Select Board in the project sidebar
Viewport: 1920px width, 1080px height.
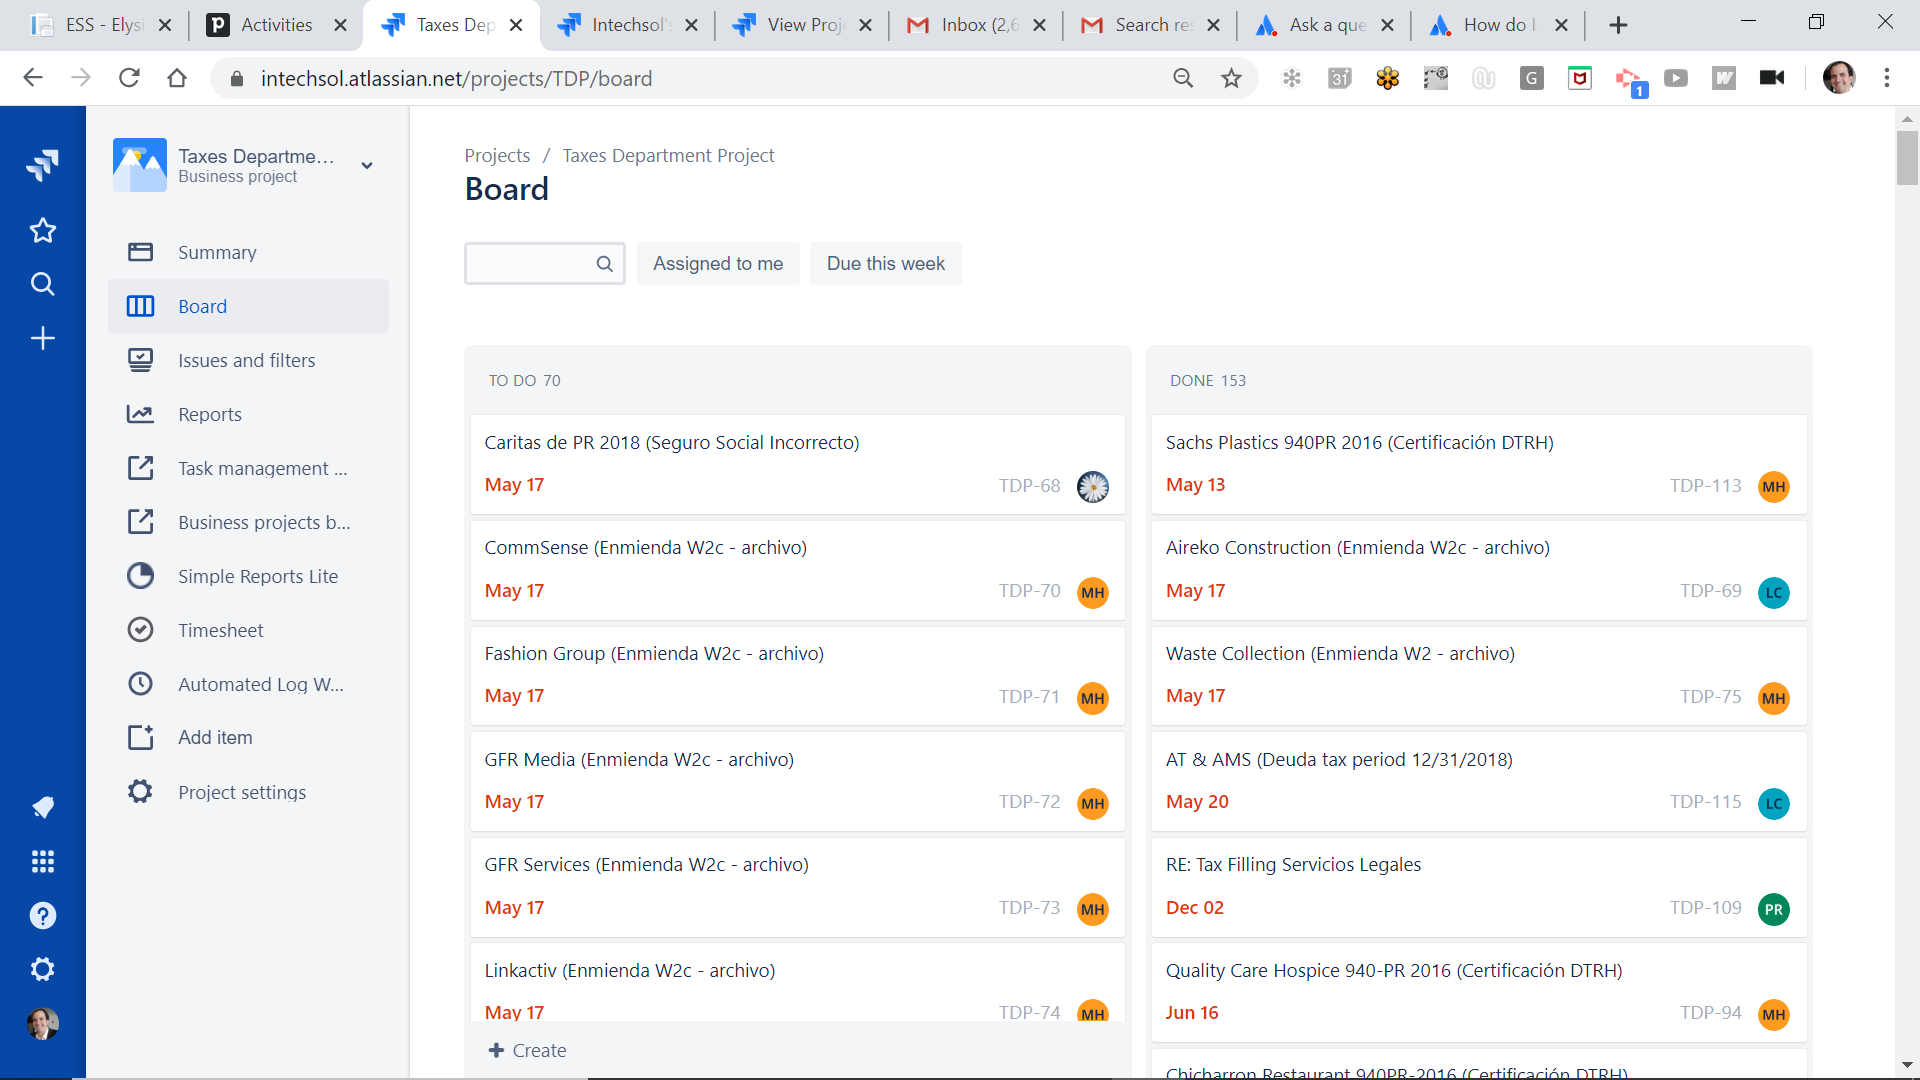coord(248,306)
